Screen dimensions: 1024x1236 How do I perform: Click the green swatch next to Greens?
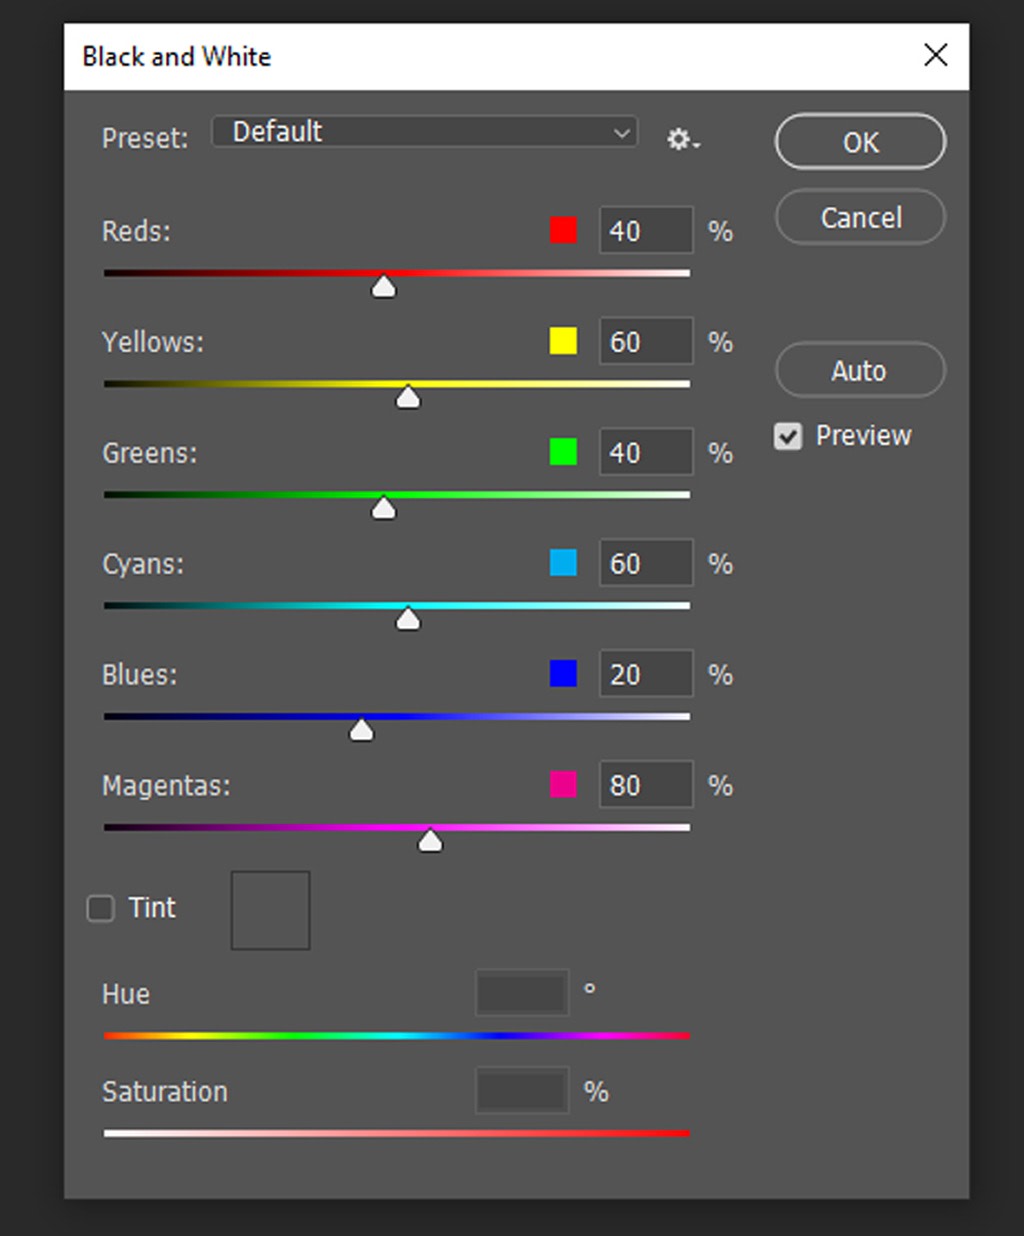[563, 453]
